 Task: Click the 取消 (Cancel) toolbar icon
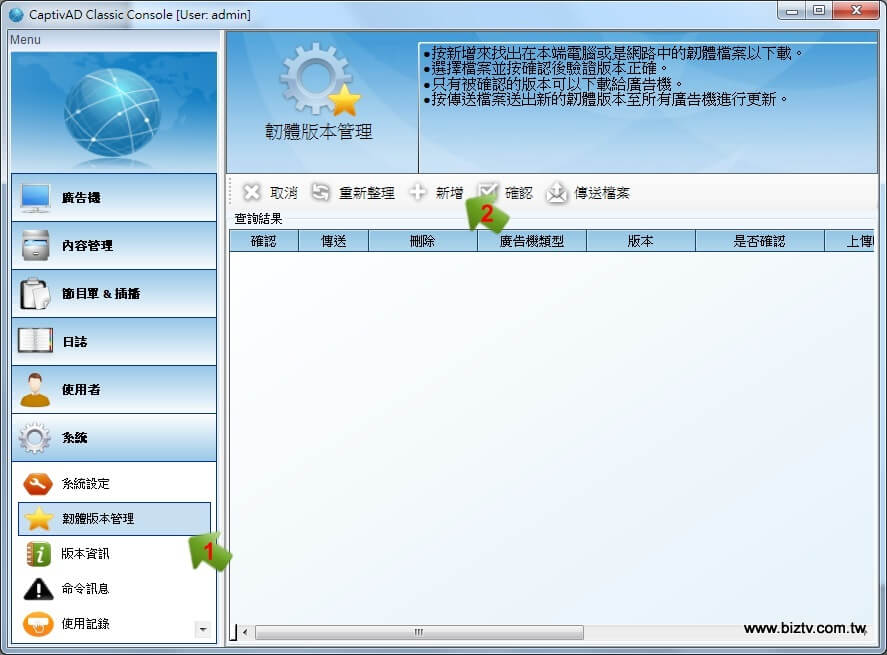(x=253, y=193)
